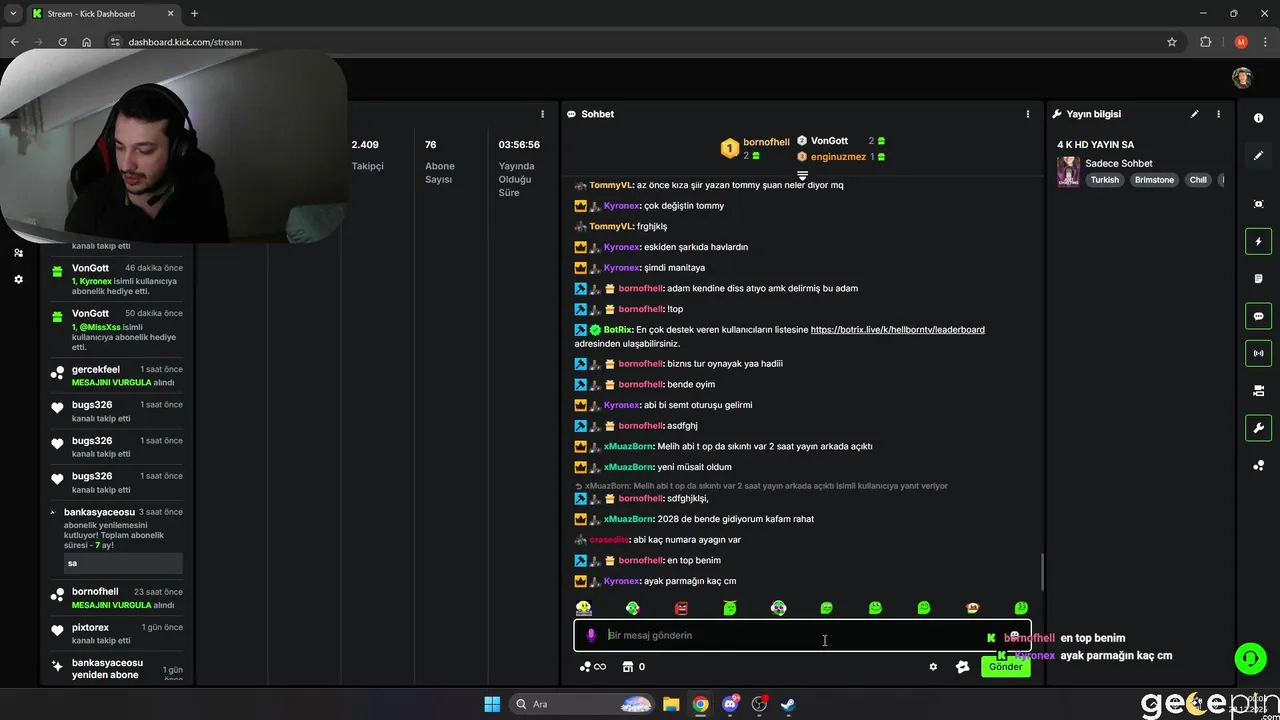The width and height of the screenshot is (1280, 720).
Task: Edit stream info with the pencil icon
Action: click(x=1194, y=114)
